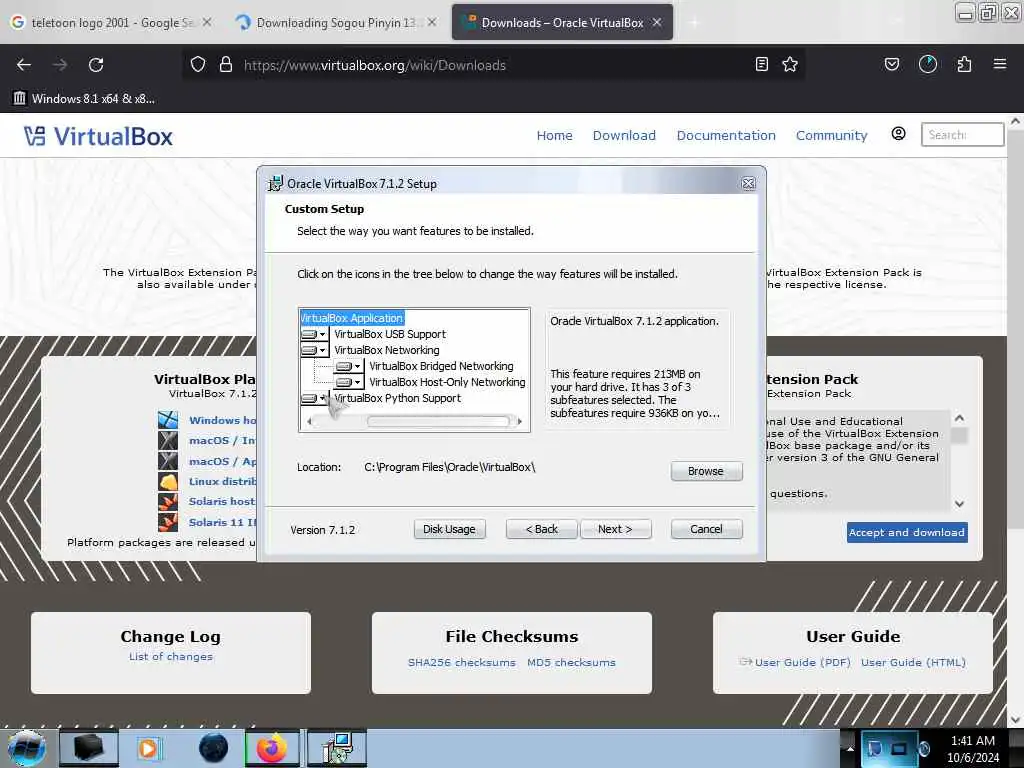
Task: Select VirtualBox Application tree item
Action: [352, 318]
